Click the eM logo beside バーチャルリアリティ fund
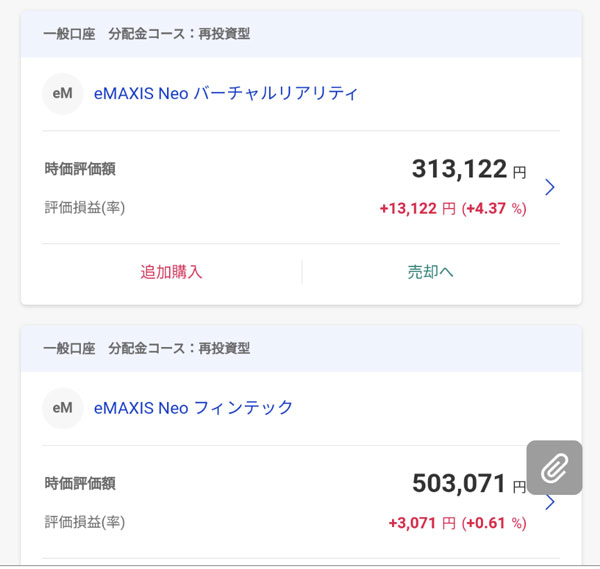Screen dimensions: 600x569 [62, 94]
